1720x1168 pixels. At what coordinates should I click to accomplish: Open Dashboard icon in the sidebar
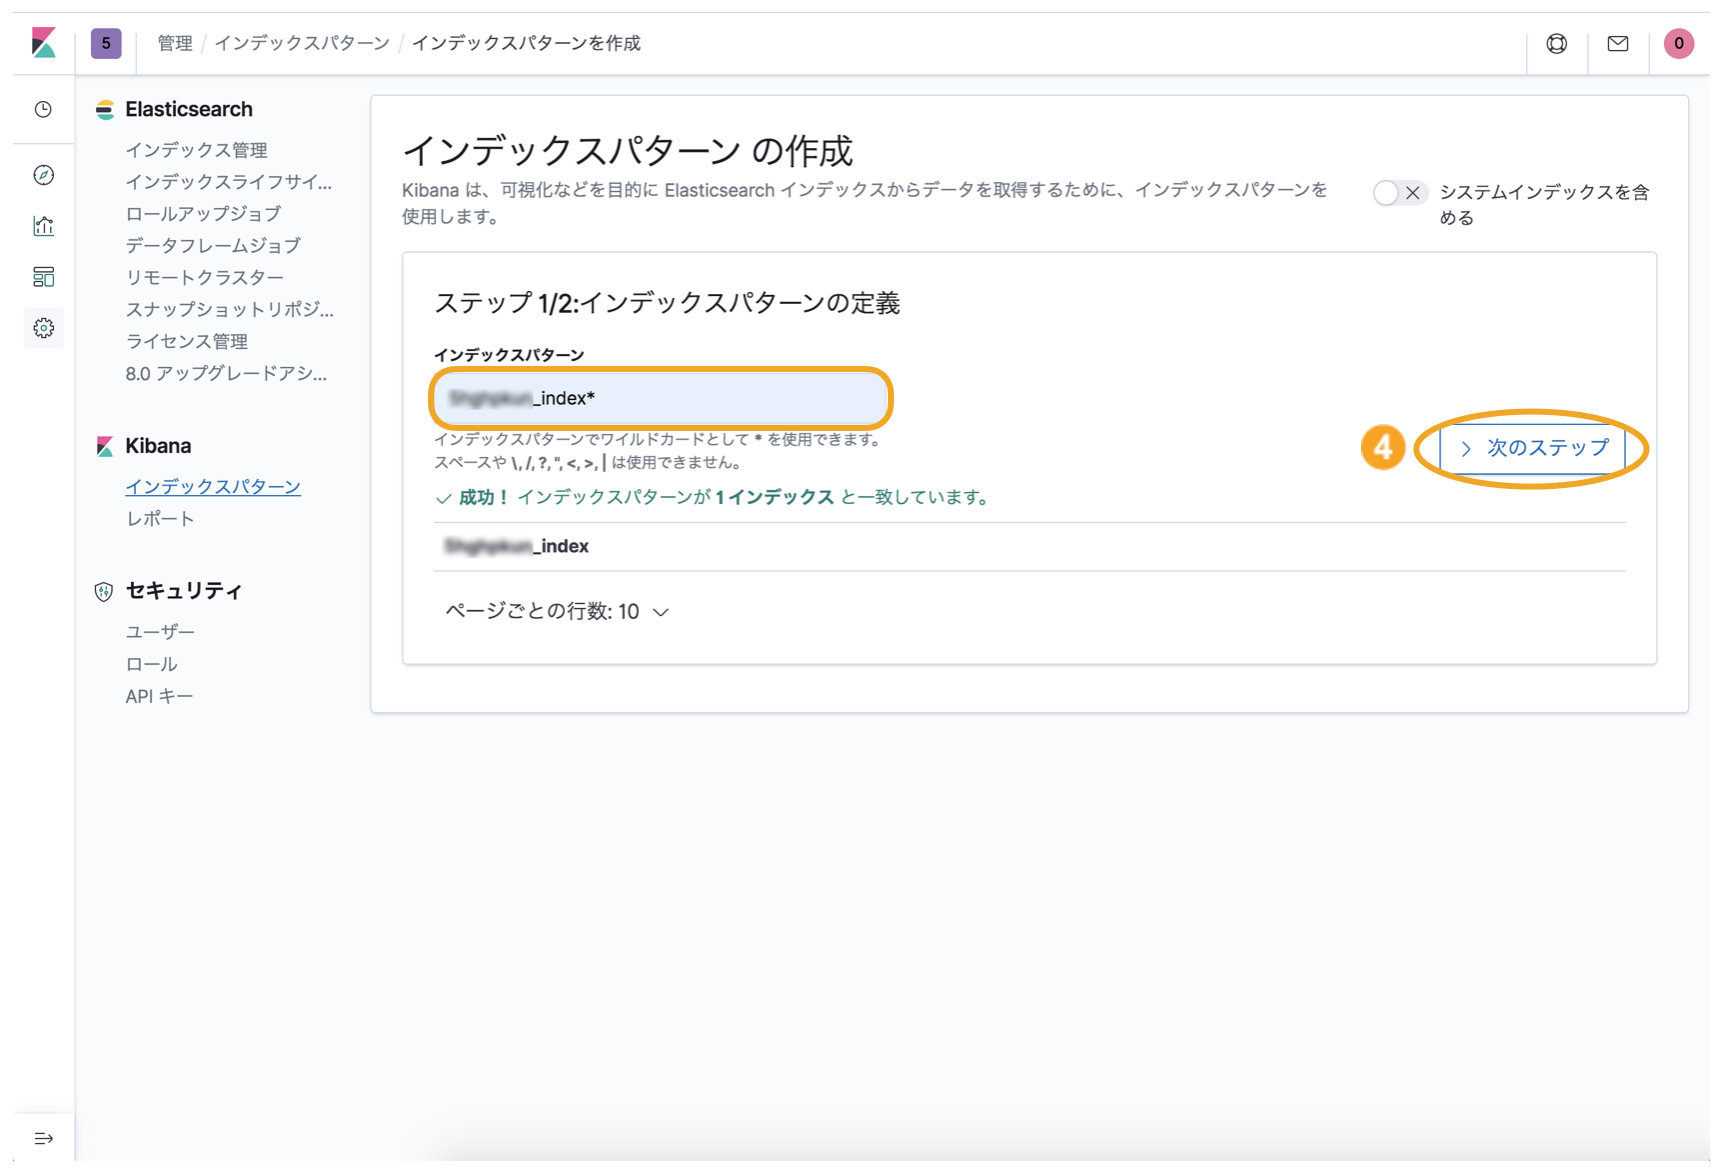(x=43, y=277)
